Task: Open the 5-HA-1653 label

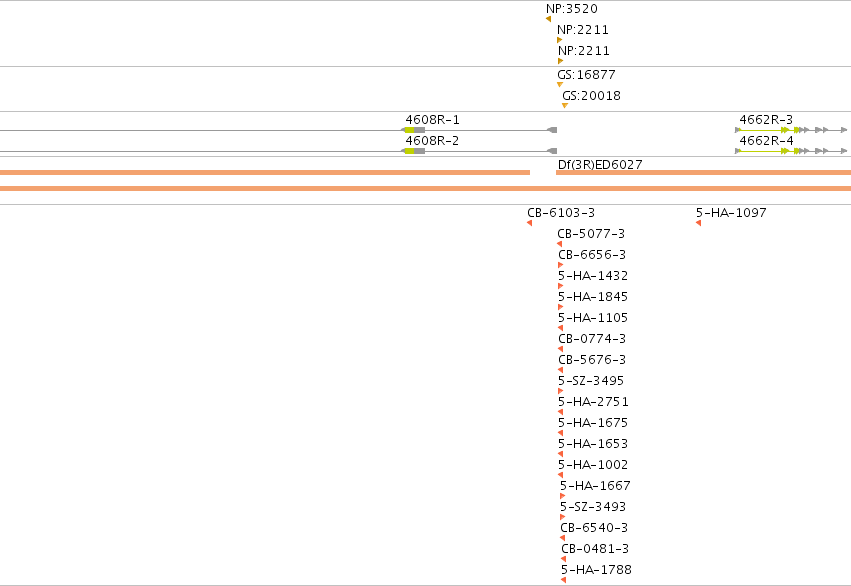Action: [593, 444]
